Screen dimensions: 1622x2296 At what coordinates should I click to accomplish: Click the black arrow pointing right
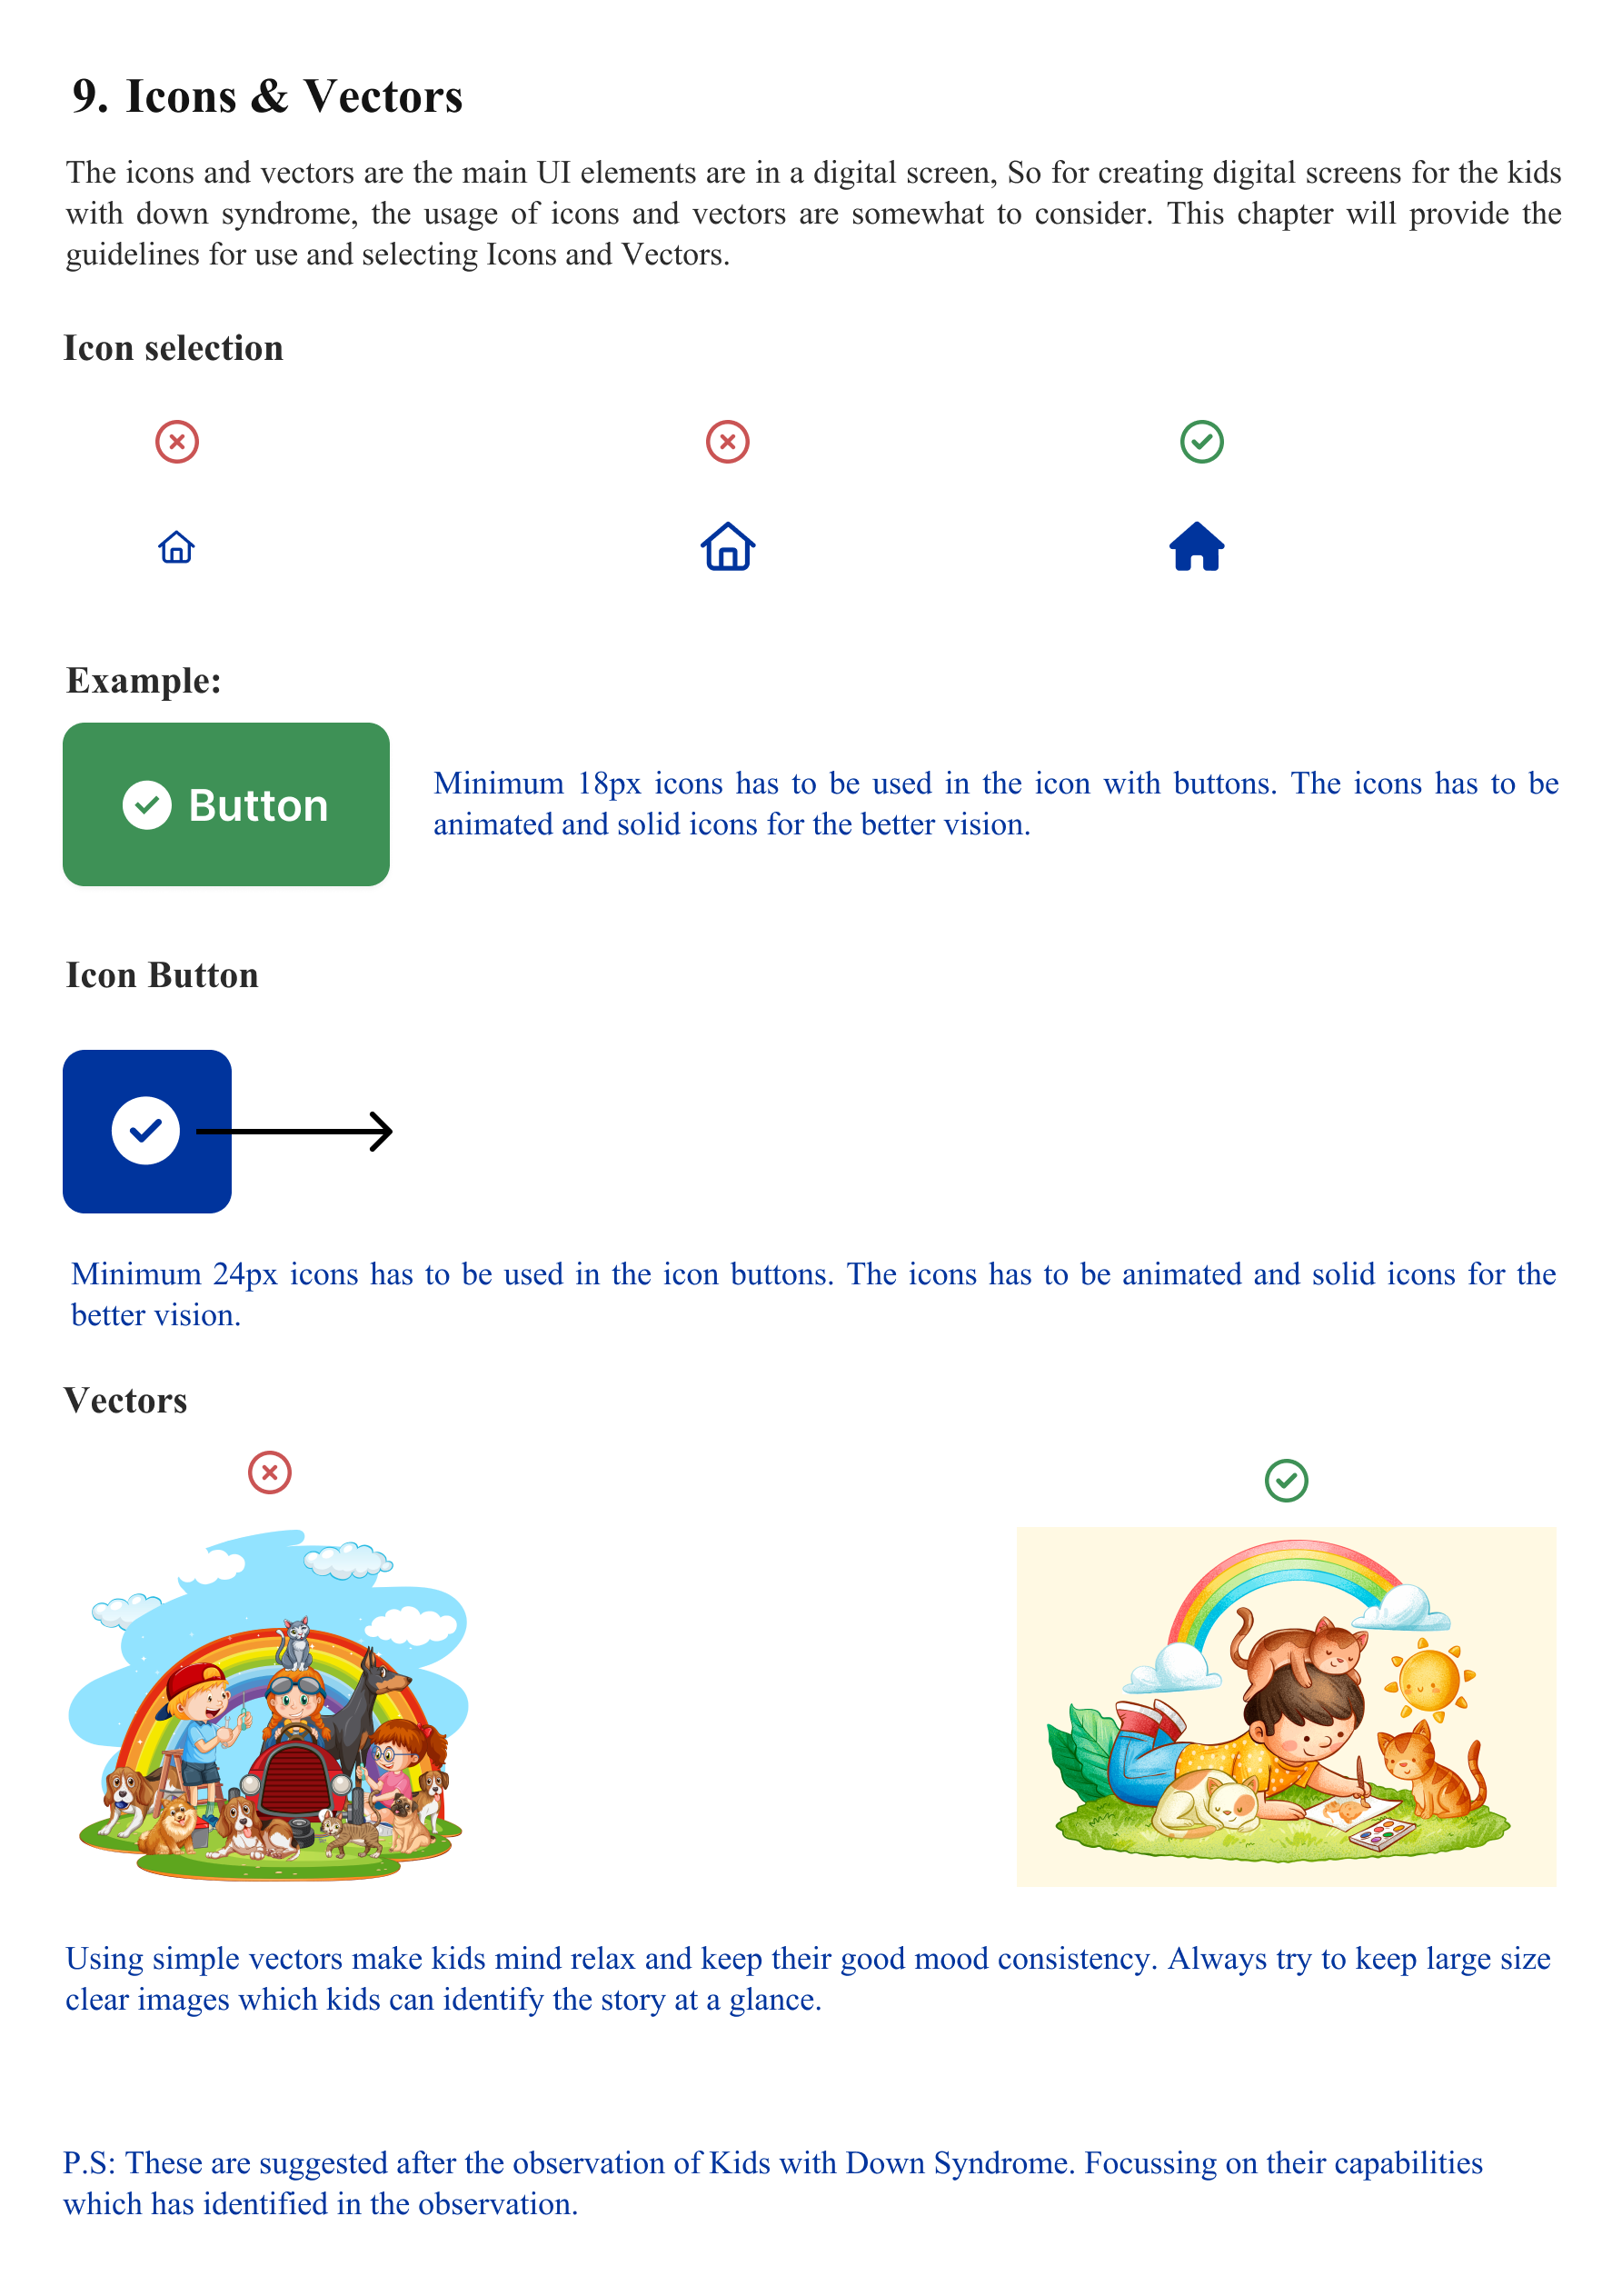click(295, 1131)
